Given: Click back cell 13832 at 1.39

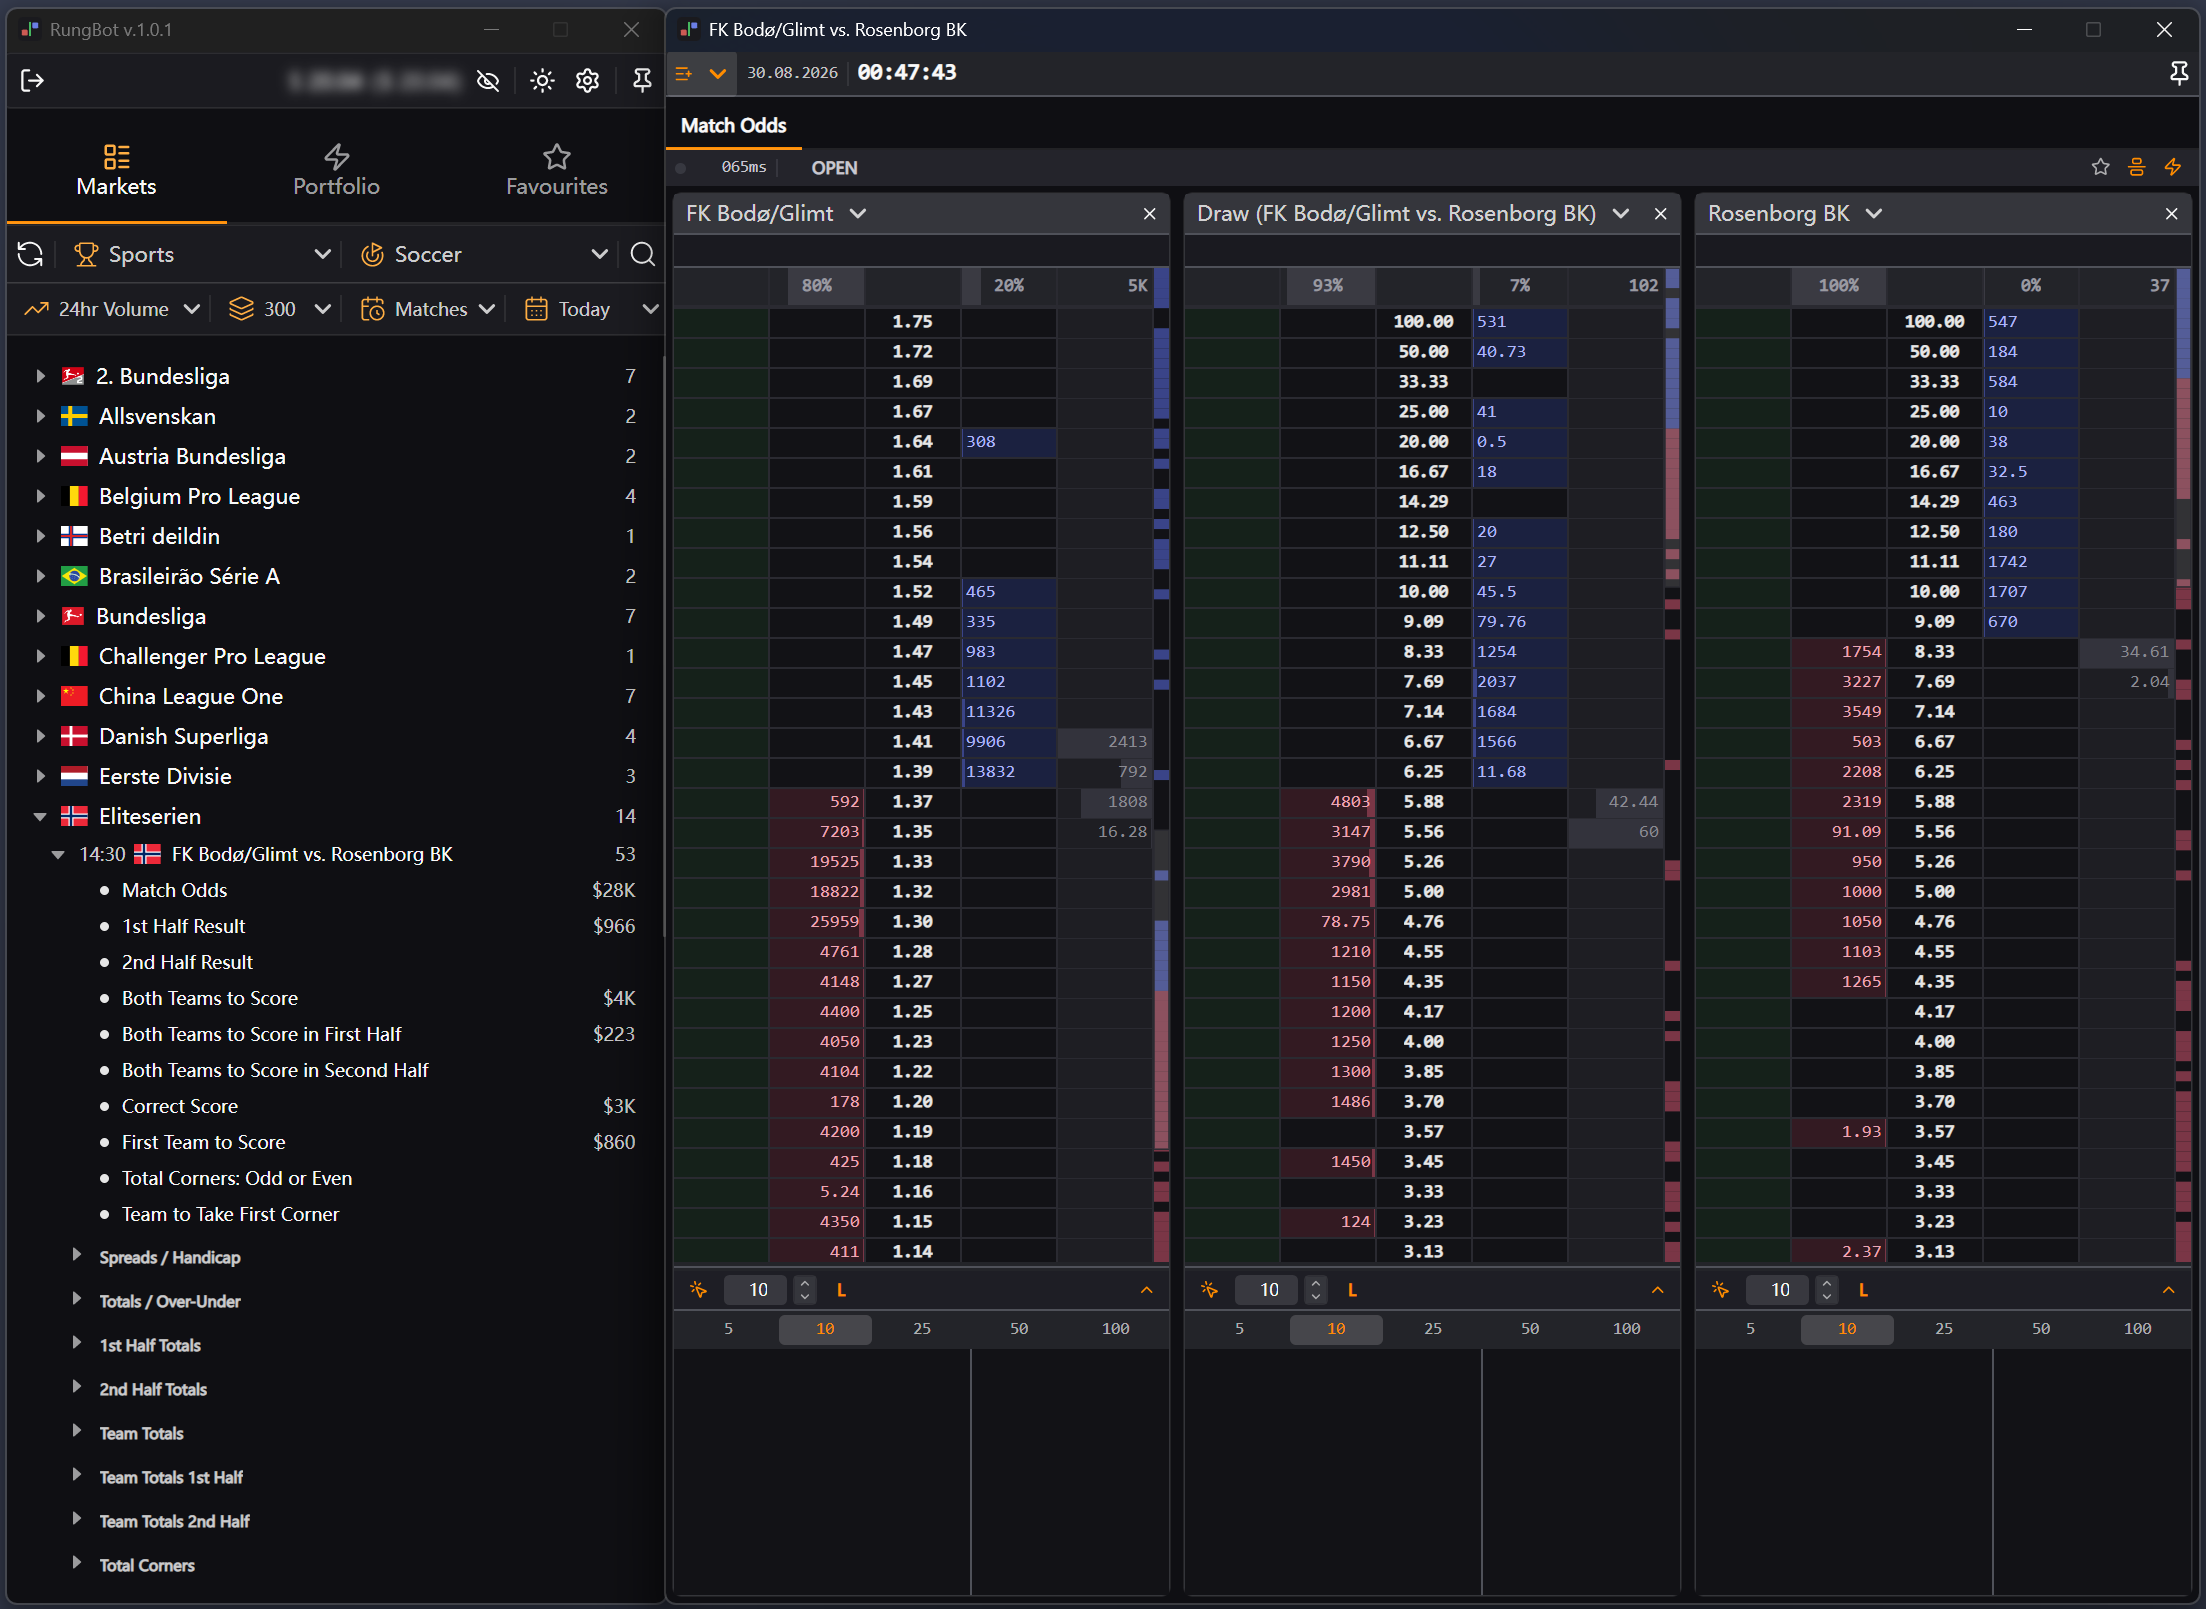Looking at the screenshot, I should click(x=1009, y=772).
